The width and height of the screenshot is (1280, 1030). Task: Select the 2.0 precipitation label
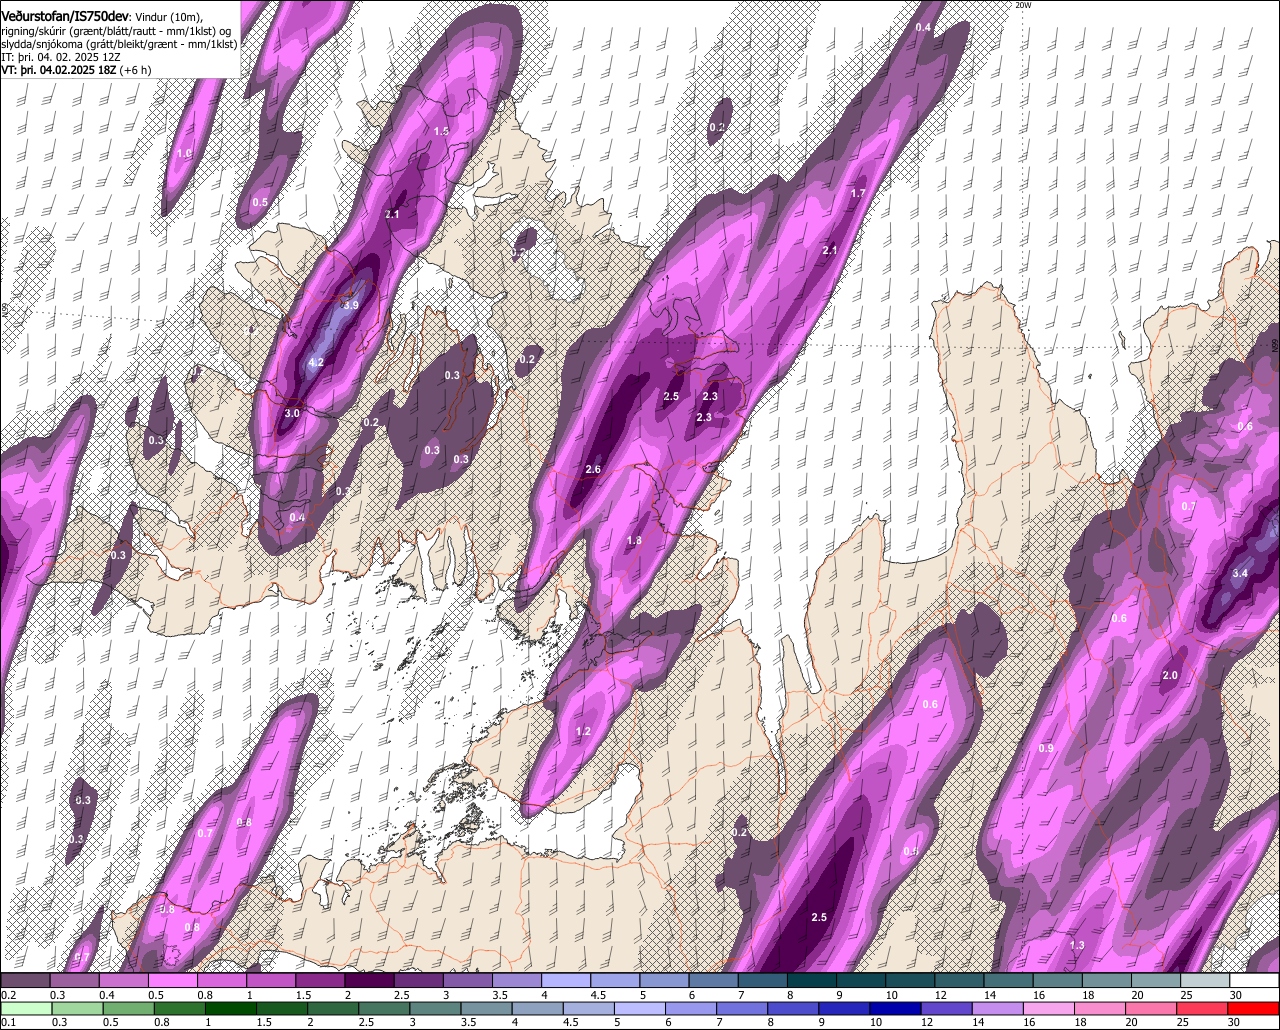click(1170, 676)
